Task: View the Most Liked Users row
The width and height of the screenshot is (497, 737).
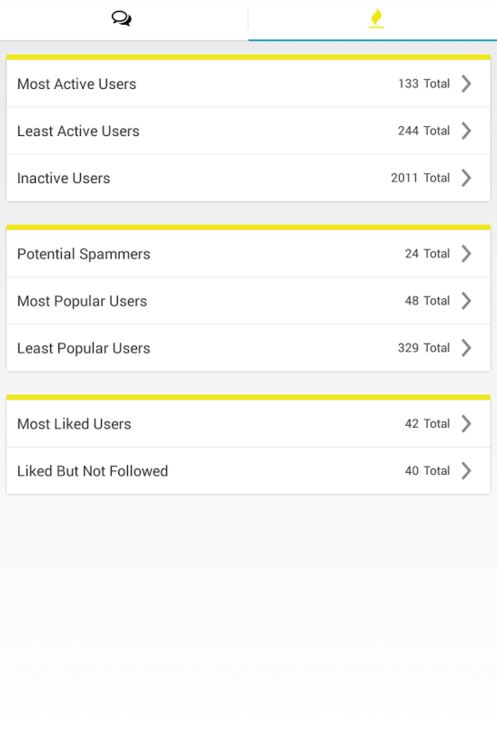Action: point(248,423)
